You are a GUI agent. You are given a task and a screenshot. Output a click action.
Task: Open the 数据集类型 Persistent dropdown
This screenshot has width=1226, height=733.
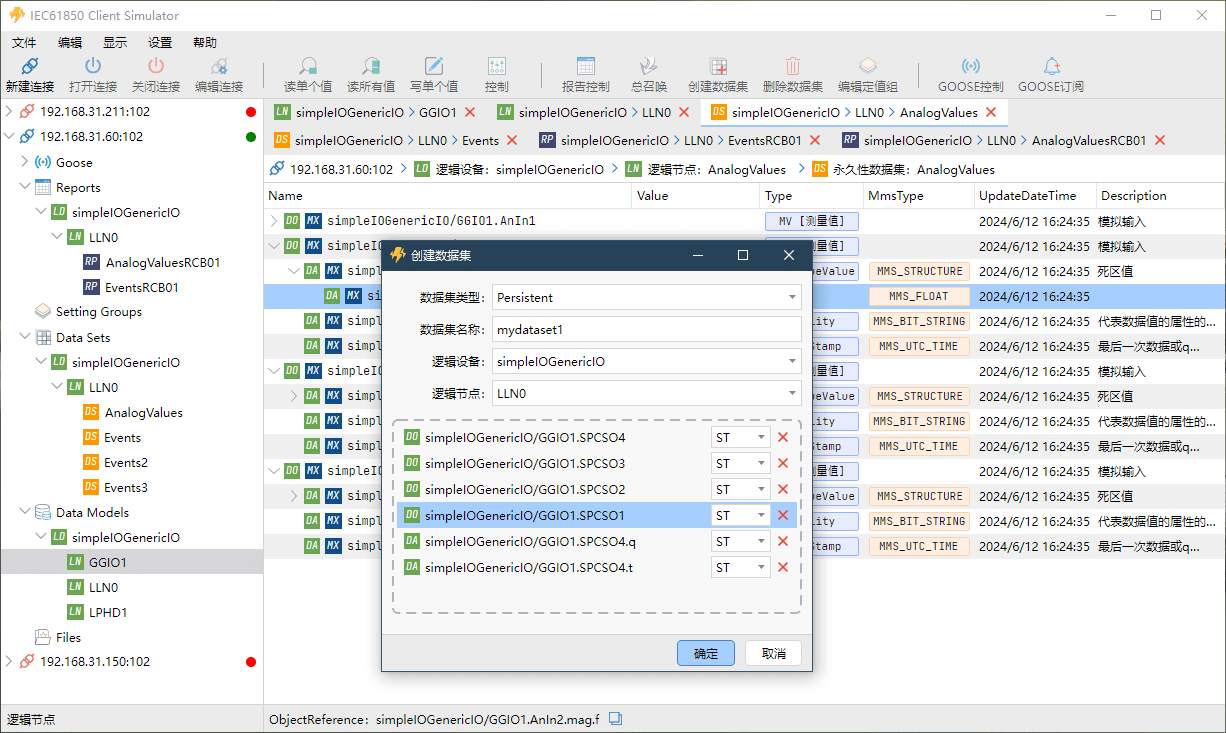click(792, 297)
